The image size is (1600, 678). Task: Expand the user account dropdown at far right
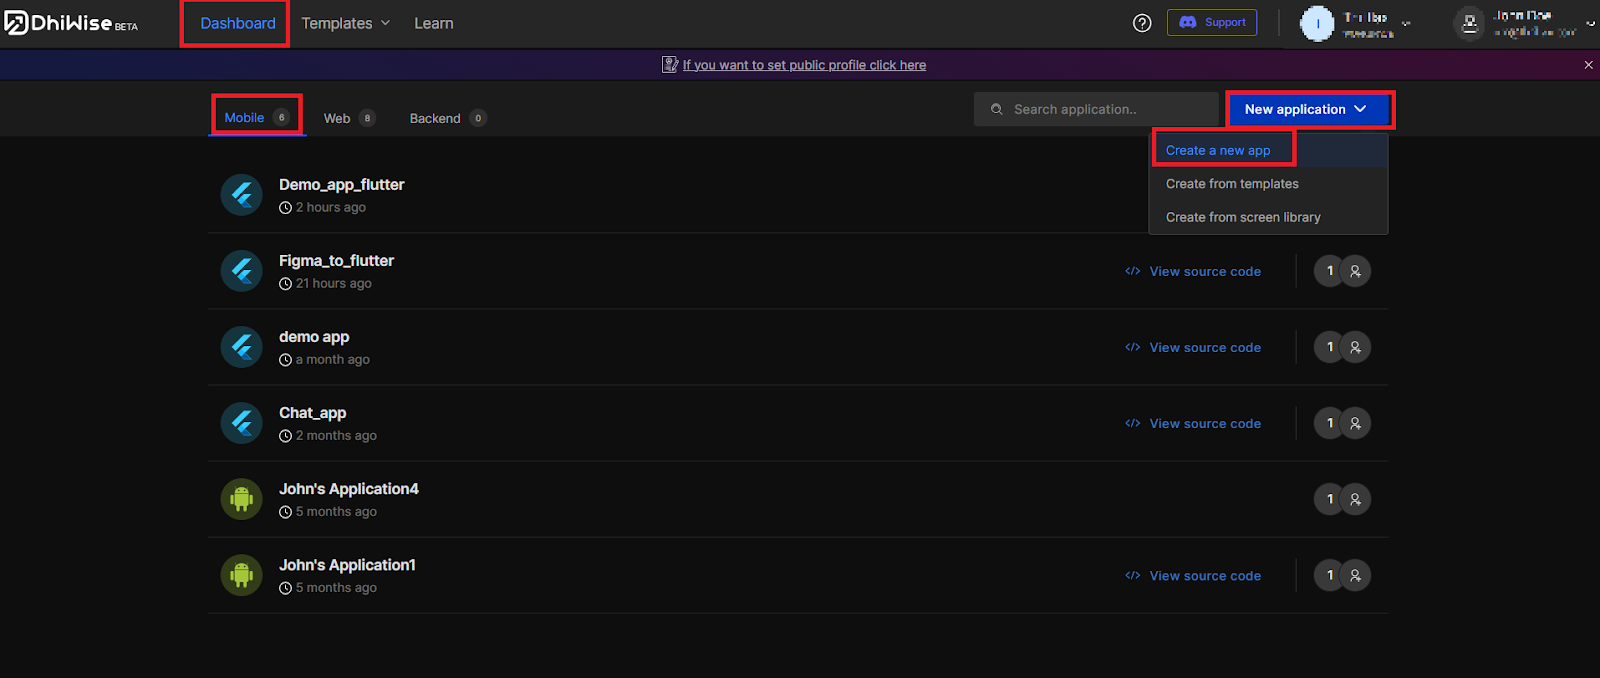click(1590, 23)
